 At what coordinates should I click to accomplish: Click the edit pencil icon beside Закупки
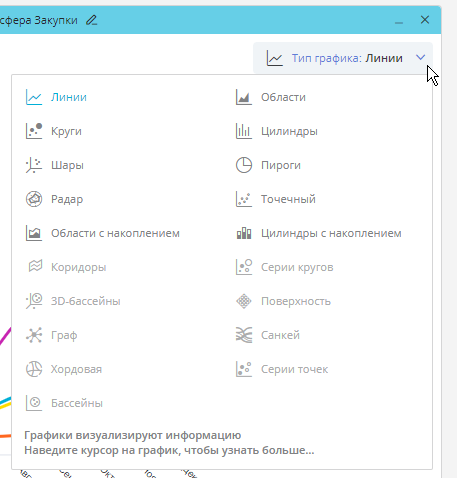[x=91, y=20]
